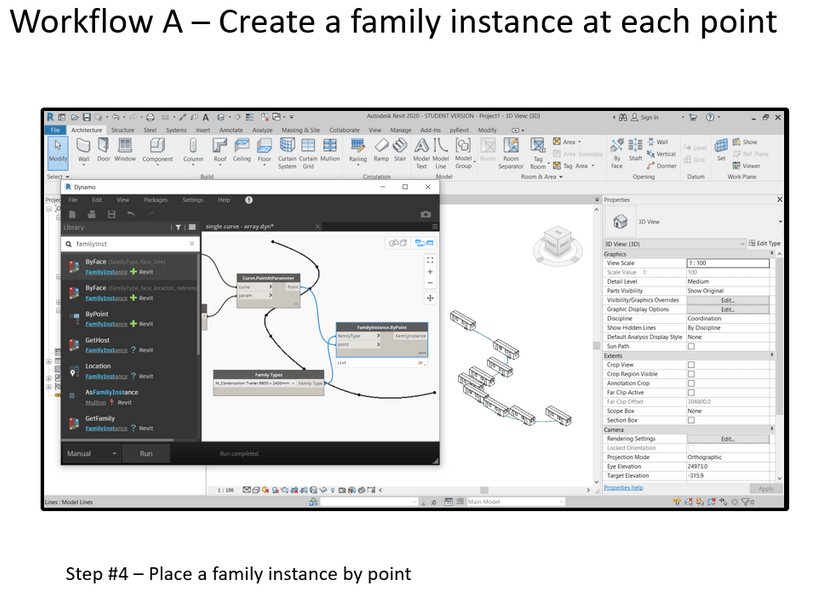Screen dimensions: 818x593
Task: Open the Manual run mode dropdown
Action: (x=91, y=453)
